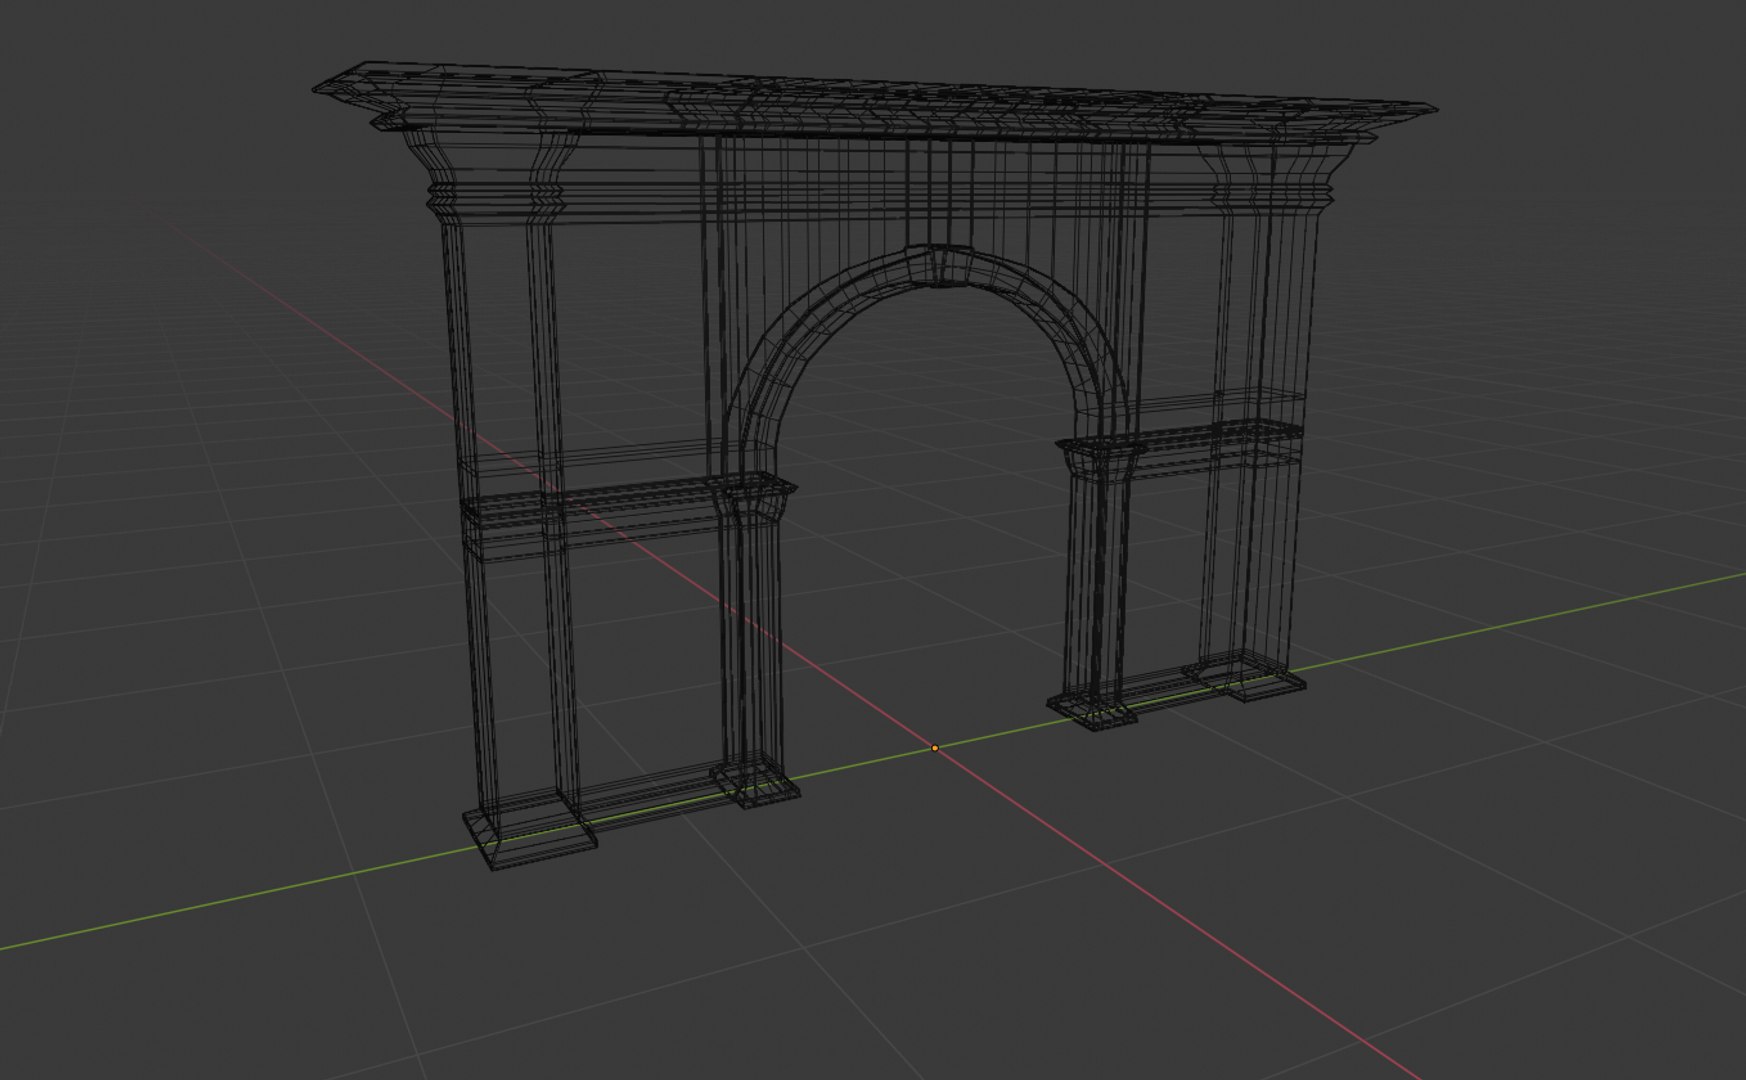Click the orange object origin dot

[x=935, y=748]
